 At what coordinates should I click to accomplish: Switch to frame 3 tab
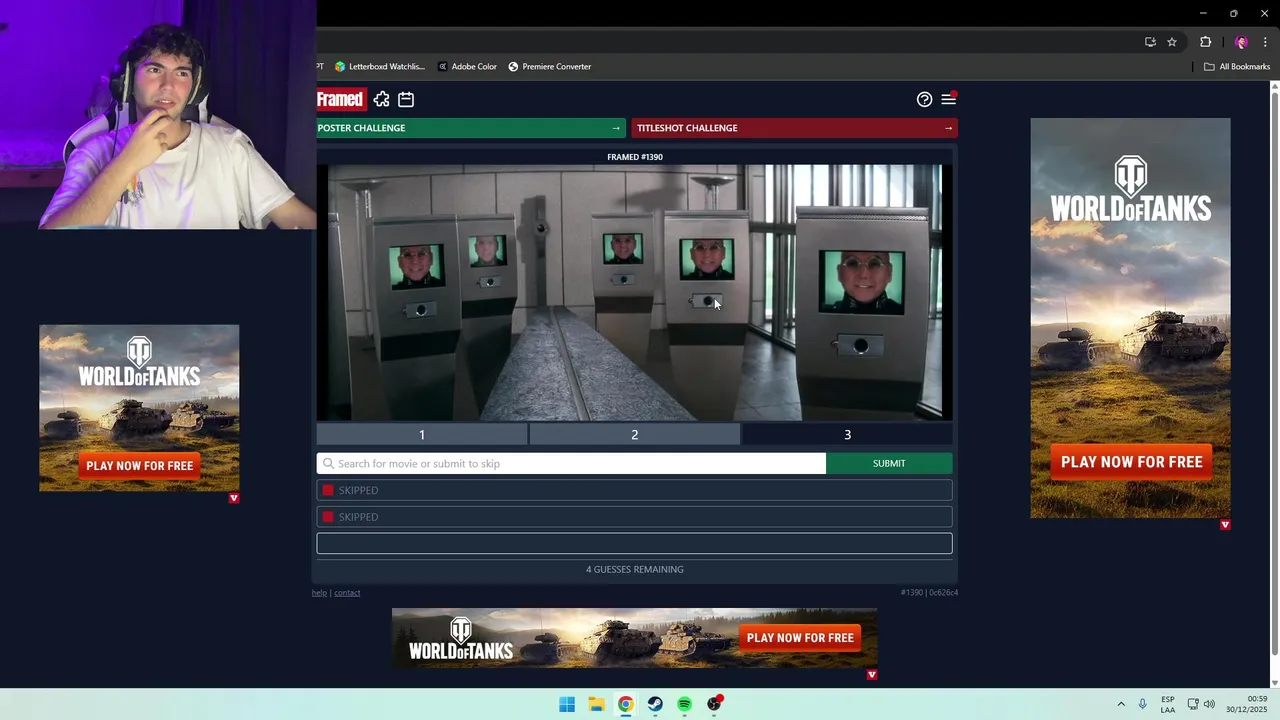point(847,434)
